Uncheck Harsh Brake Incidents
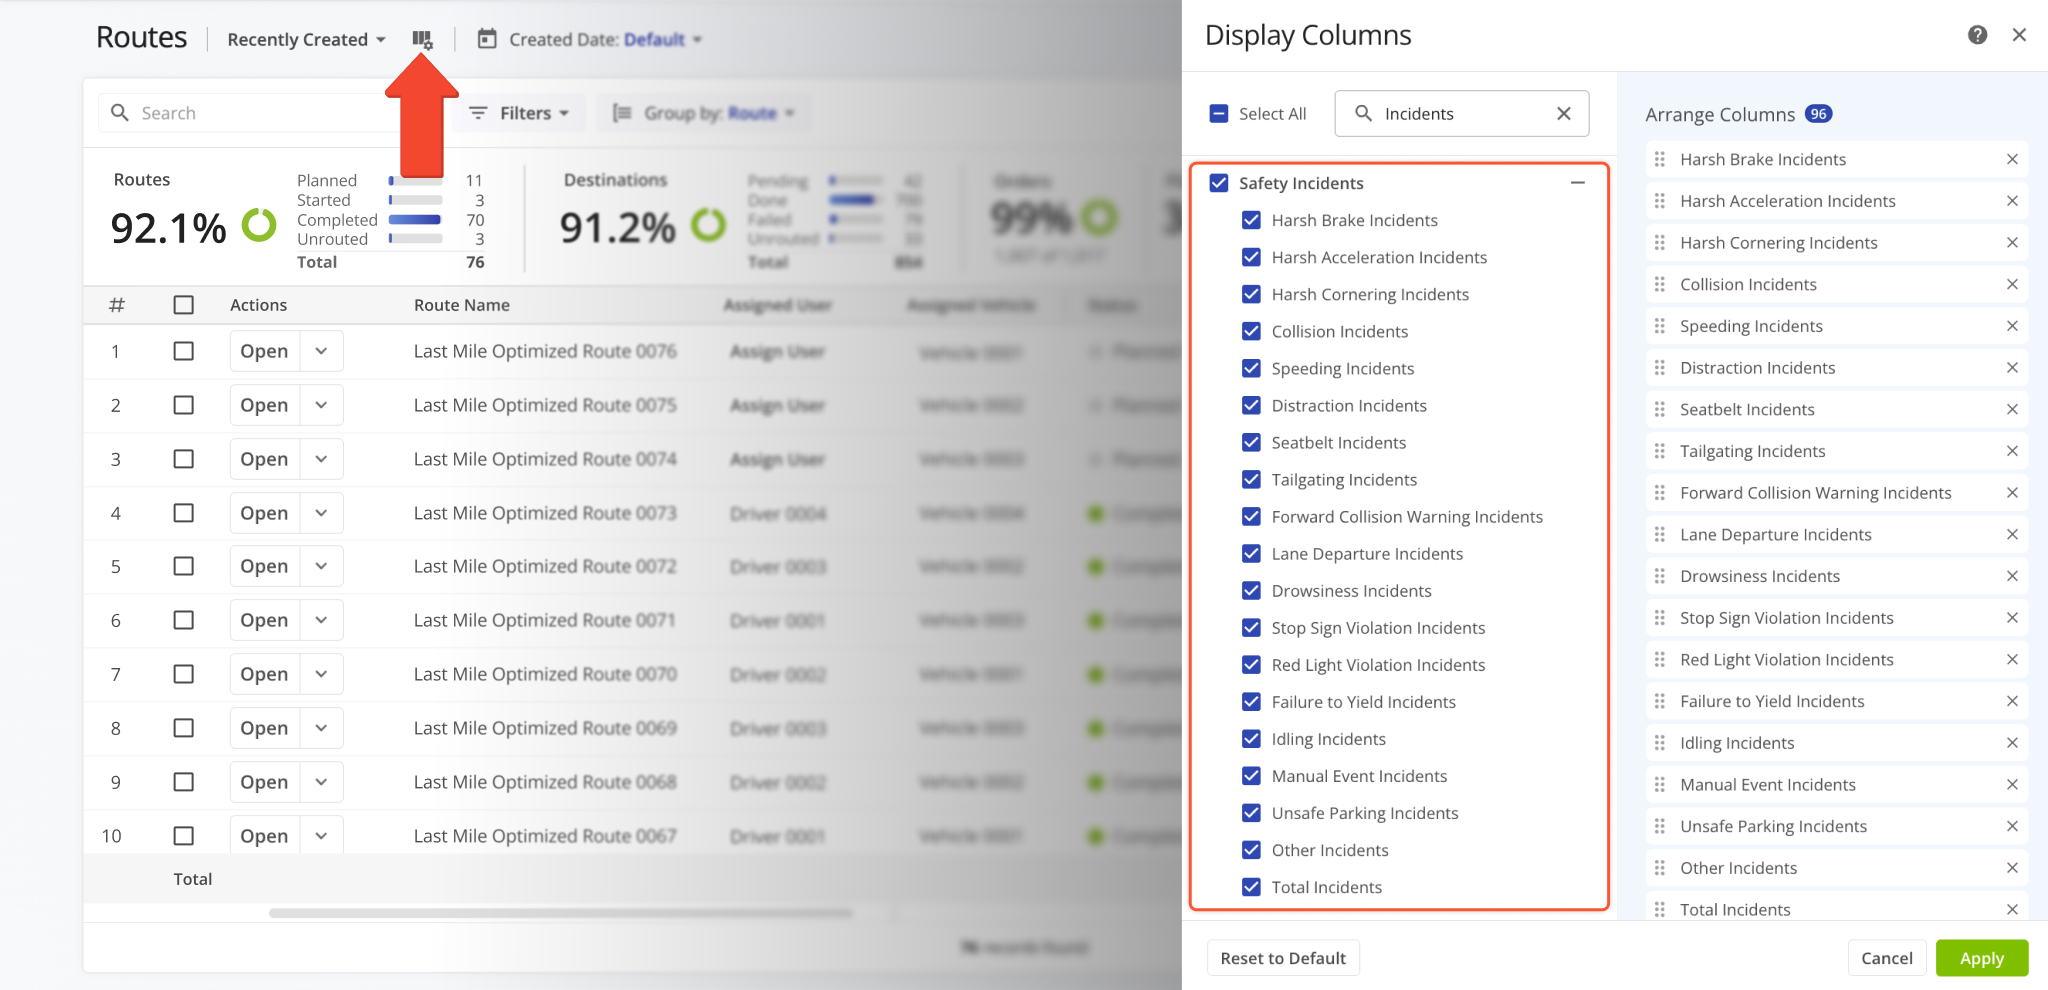Screen dimensions: 2048x990 tap(1251, 220)
